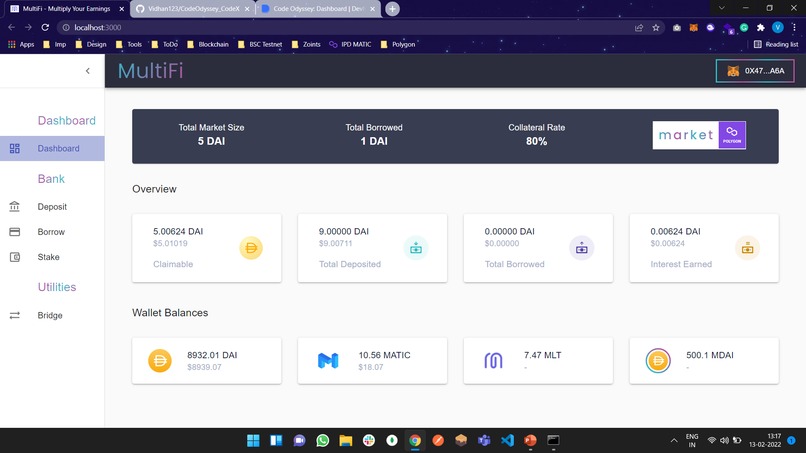This screenshot has width=806, height=453.
Task: Bookmark this page with the star icon
Action: click(656, 28)
